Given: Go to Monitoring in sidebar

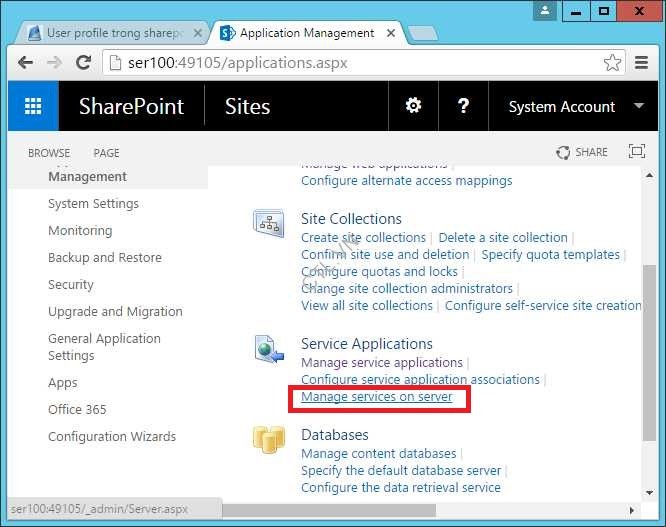Looking at the screenshot, I should click(x=80, y=231).
